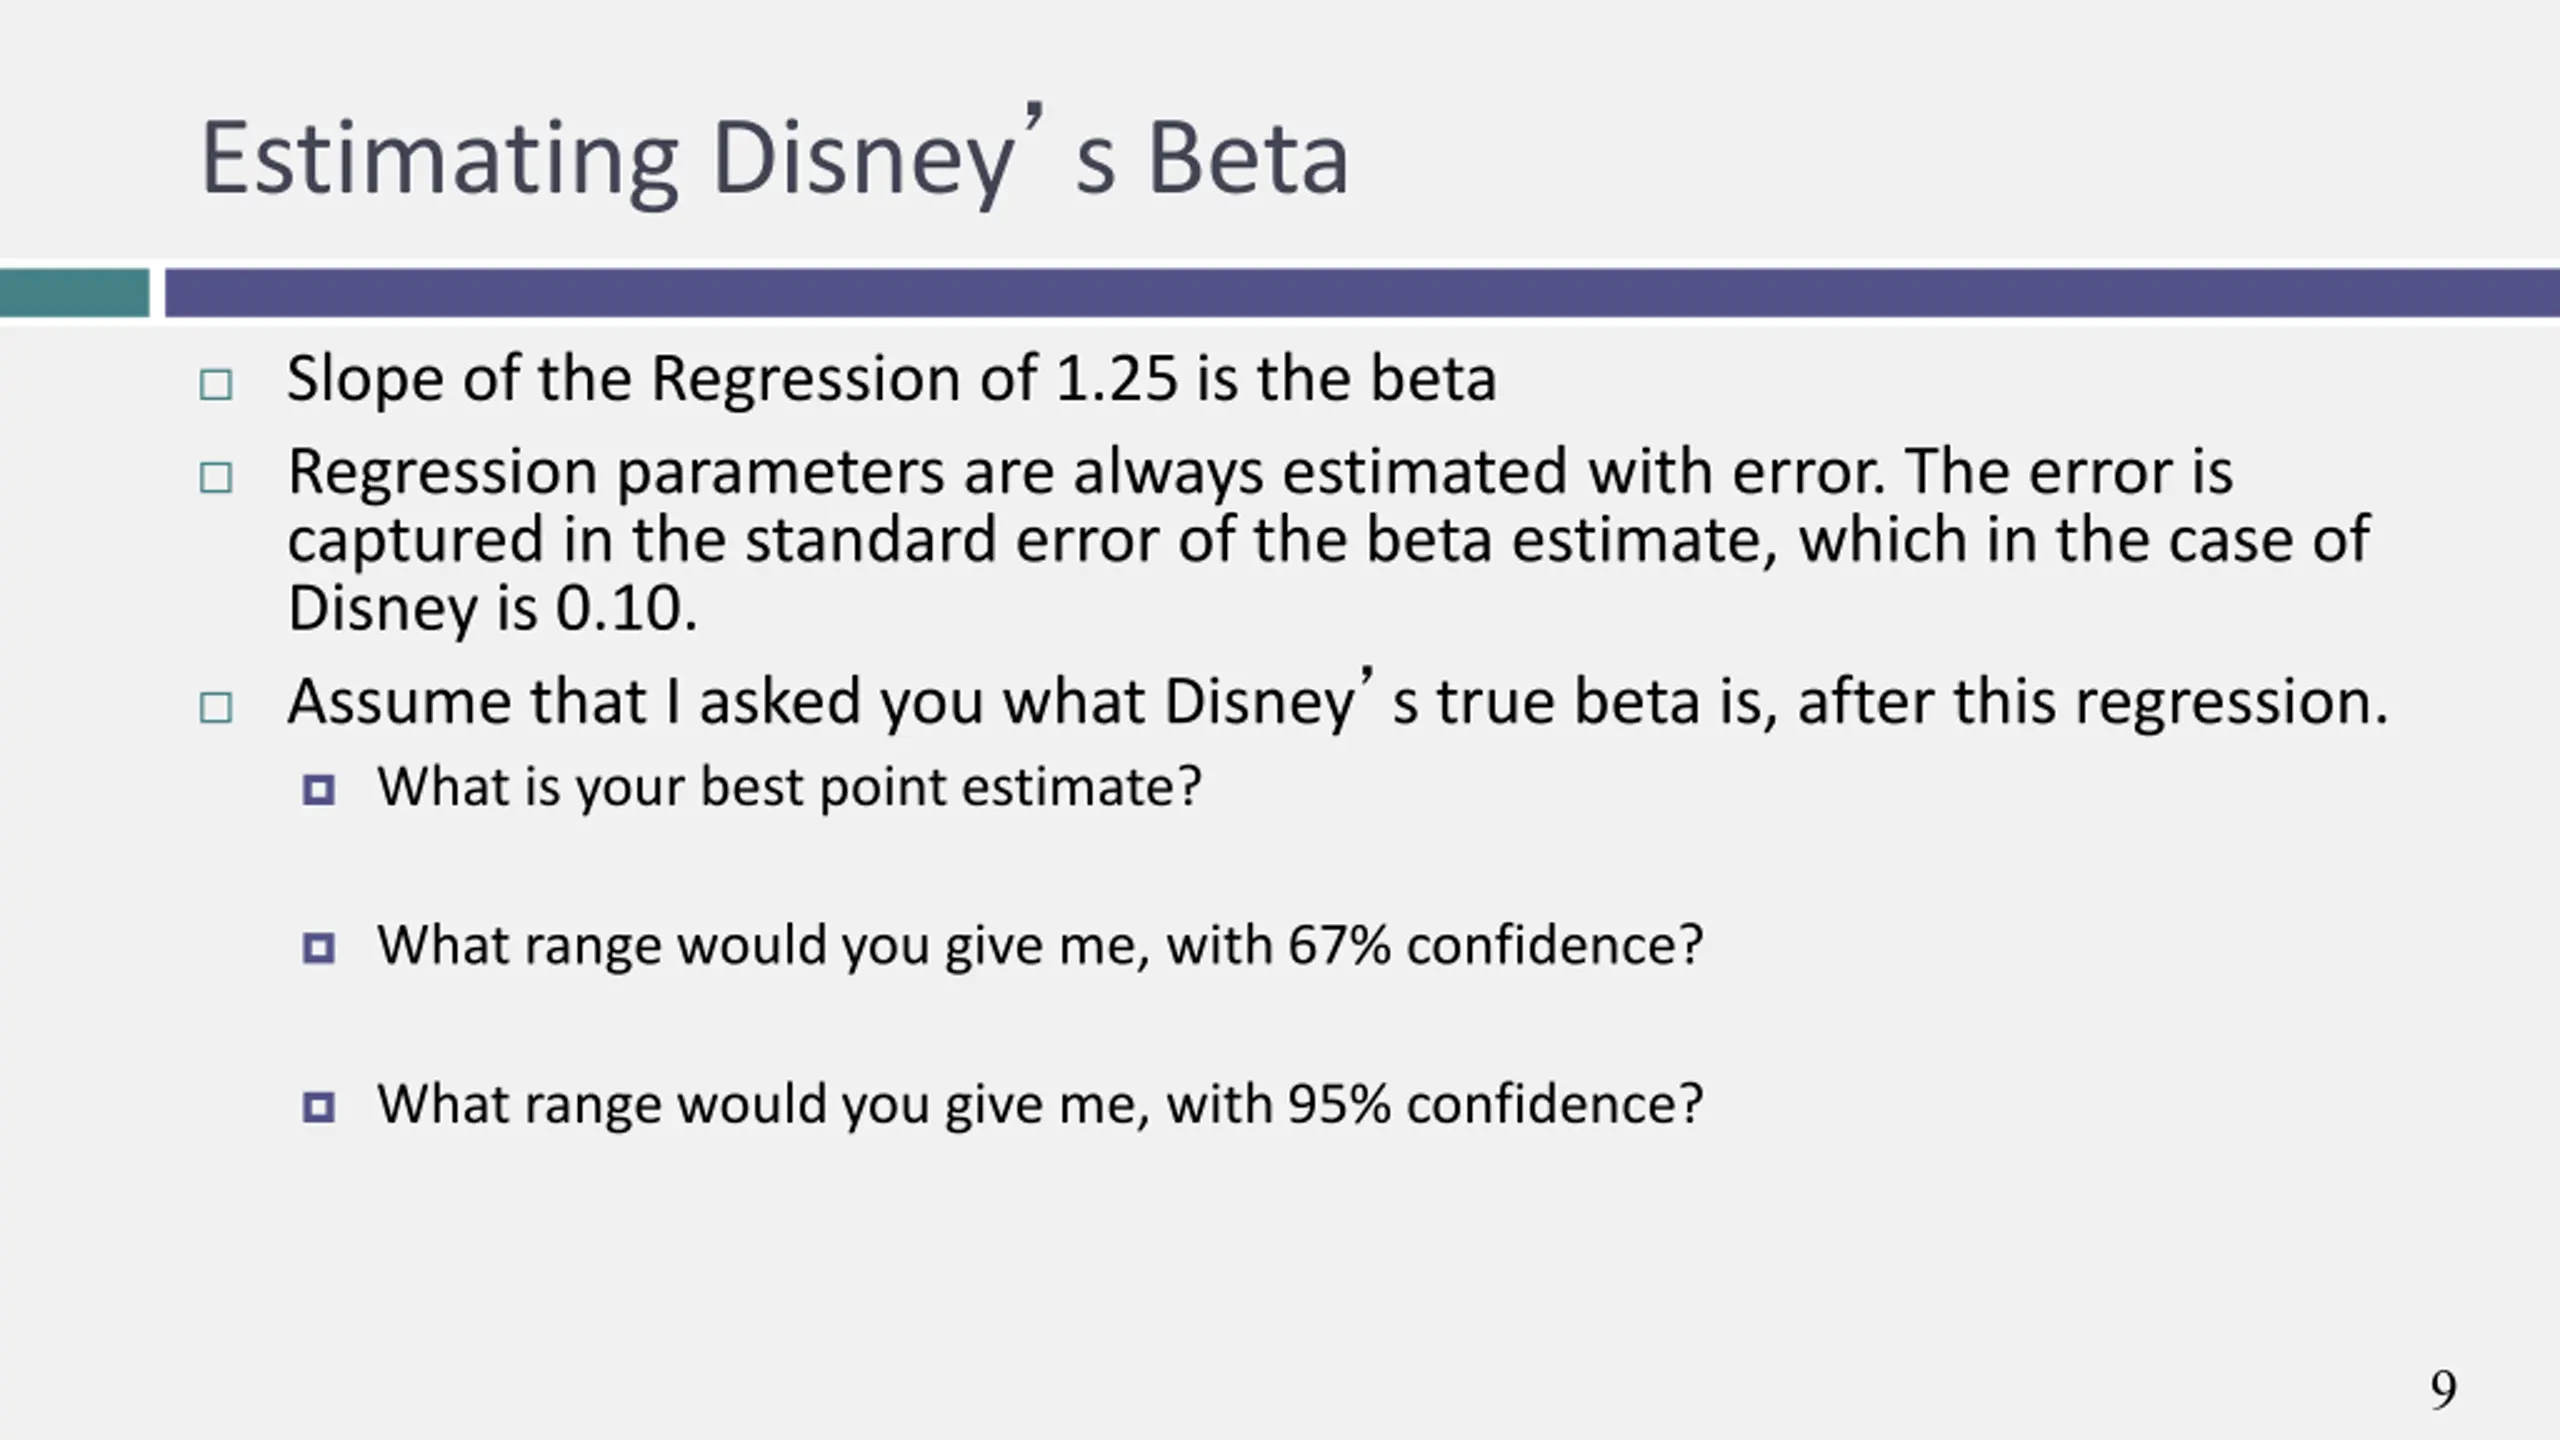Click the purple horizontal divider bar

pos(1362,292)
